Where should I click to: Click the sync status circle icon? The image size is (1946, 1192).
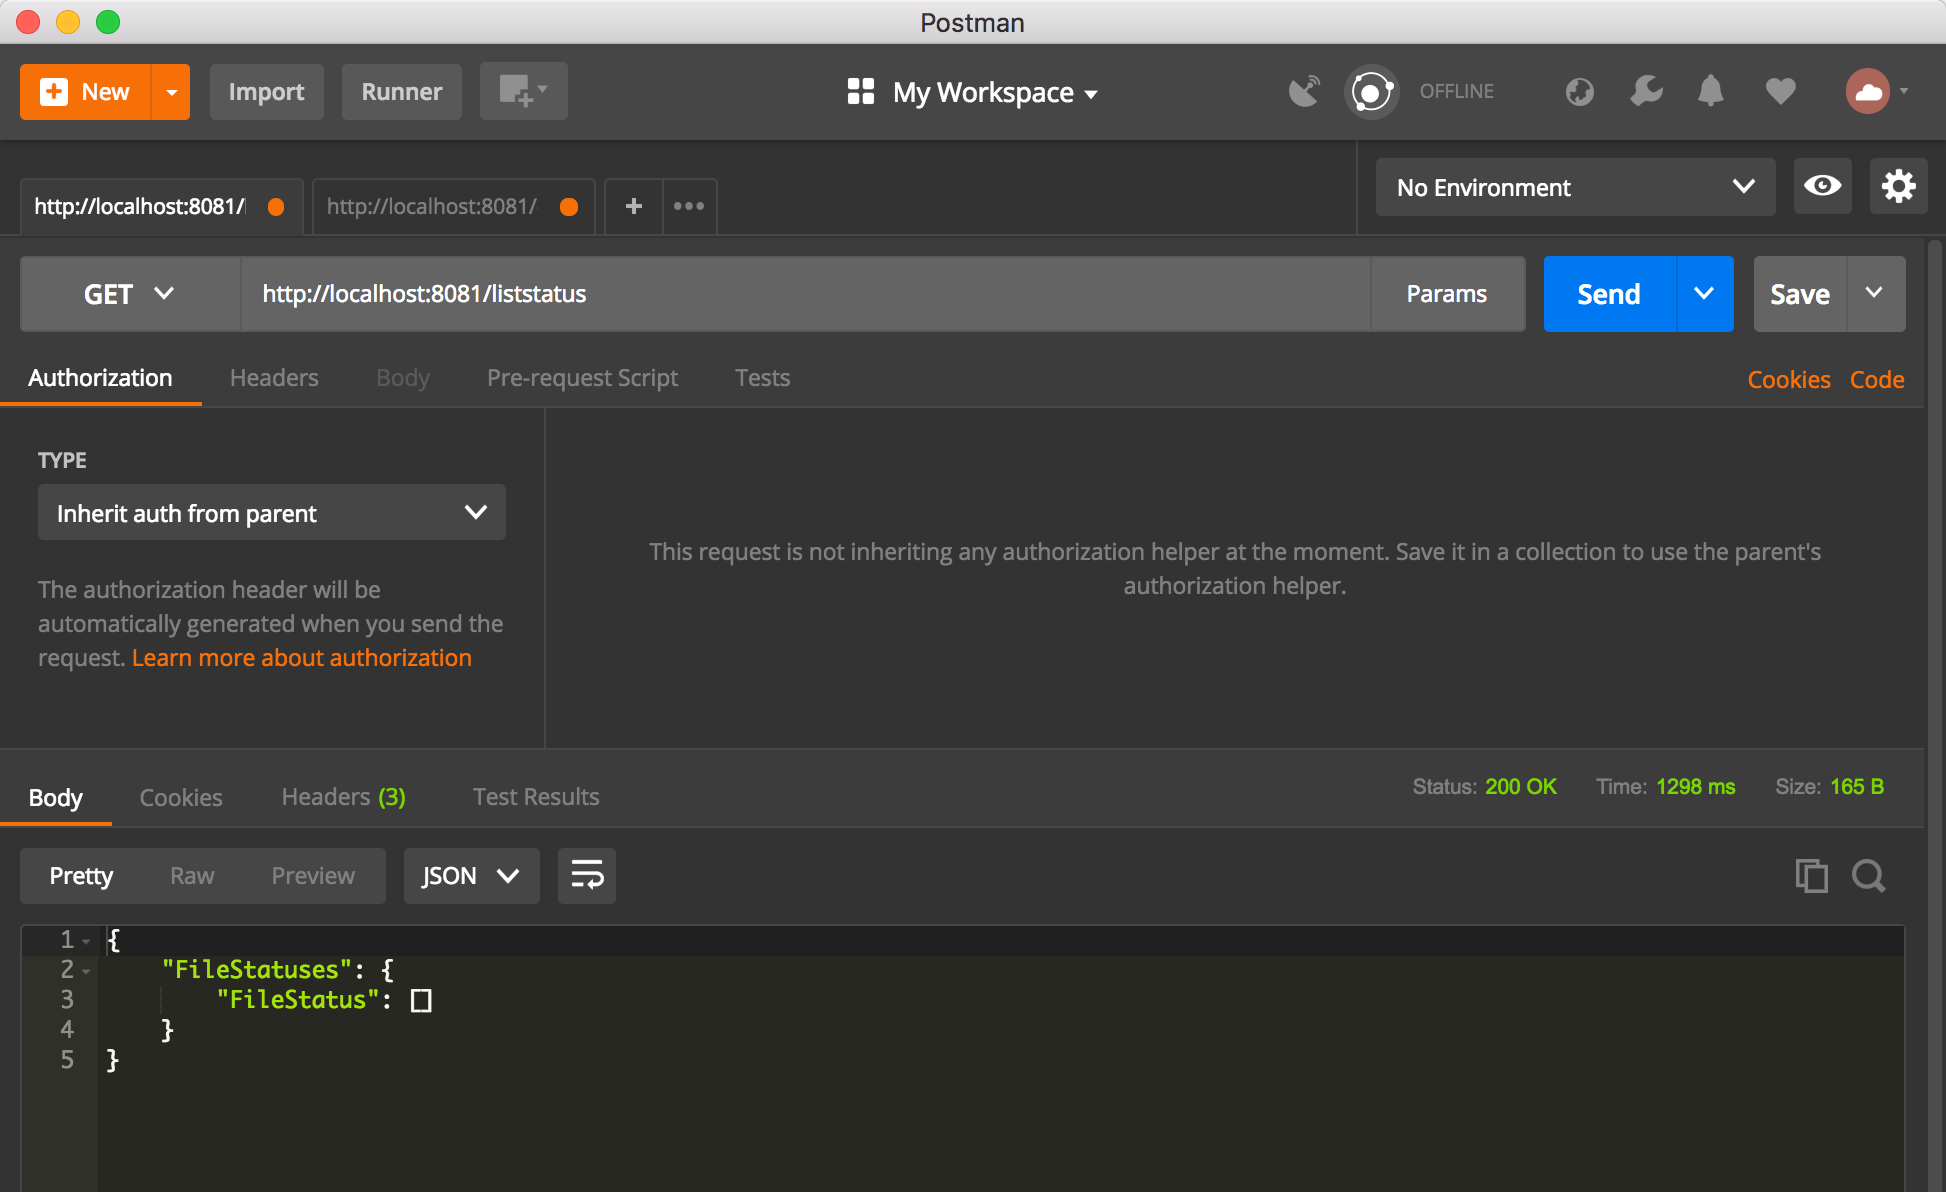pos(1371,92)
